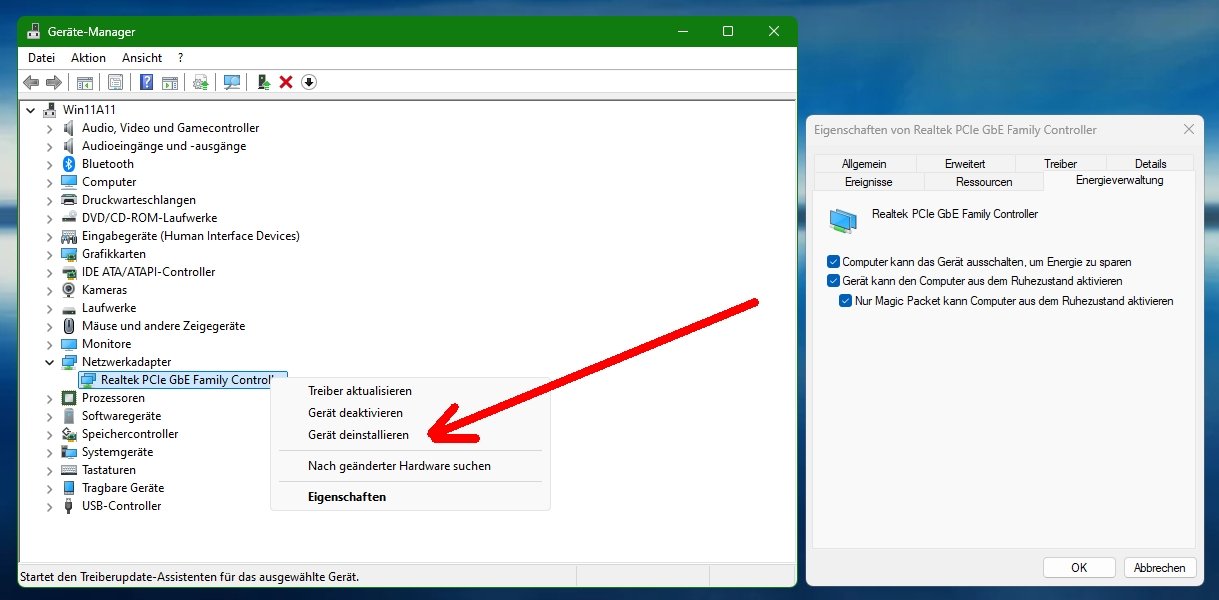The height and width of the screenshot is (600, 1219).
Task: Collapse the Netzwerkadapter category
Action: [x=50, y=362]
